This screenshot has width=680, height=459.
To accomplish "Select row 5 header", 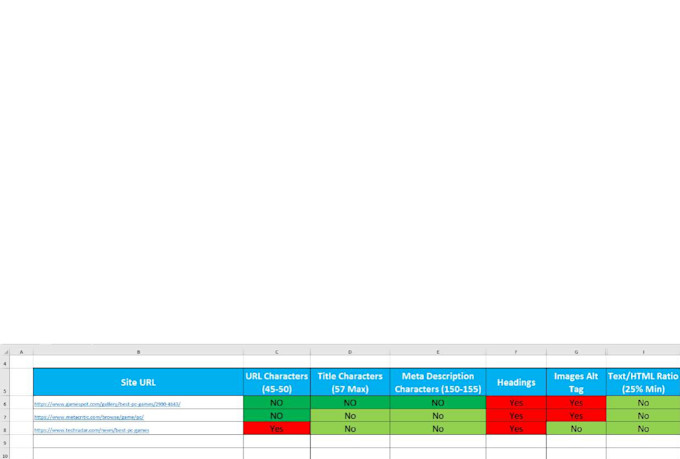I will click(x=5, y=382).
